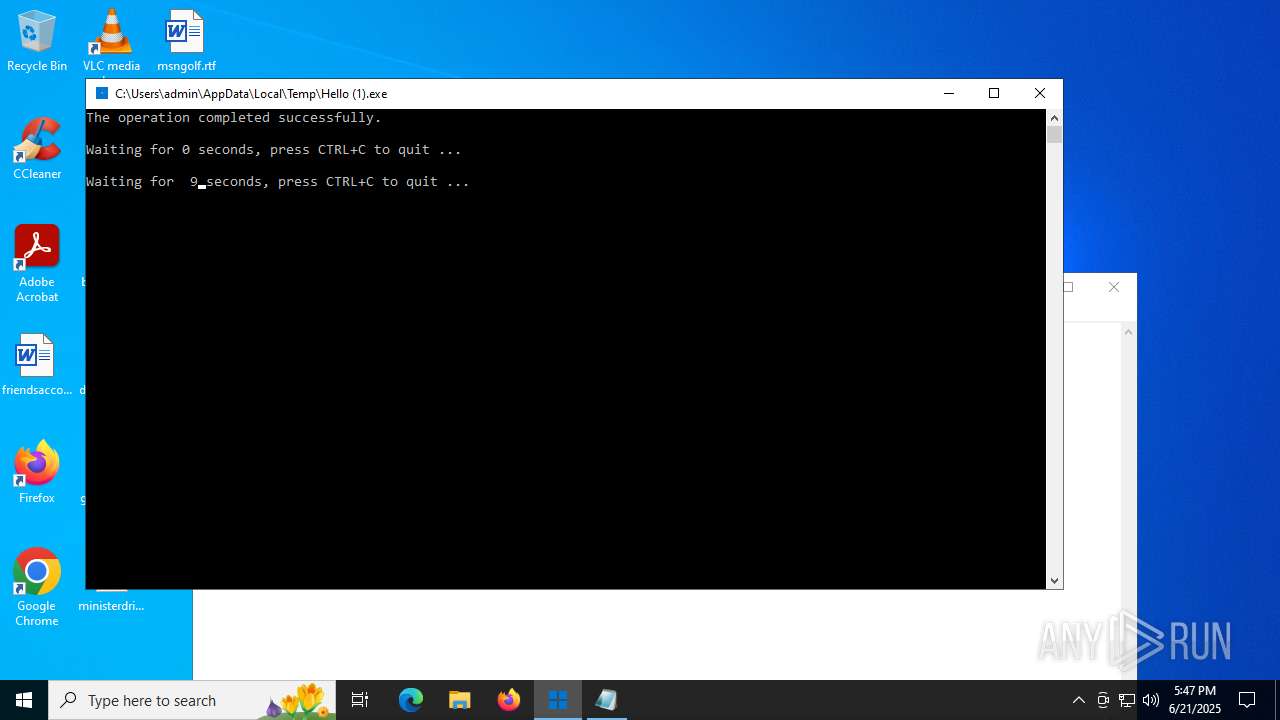Minimize the Hello (1).exe console window
Viewport: 1280px width, 720px height.
[948, 93]
